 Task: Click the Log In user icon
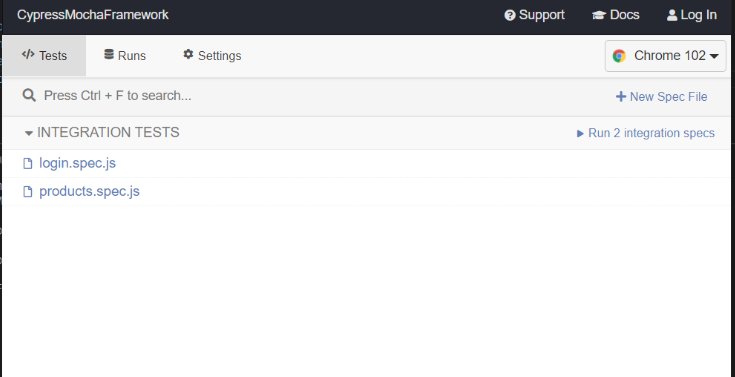672,15
